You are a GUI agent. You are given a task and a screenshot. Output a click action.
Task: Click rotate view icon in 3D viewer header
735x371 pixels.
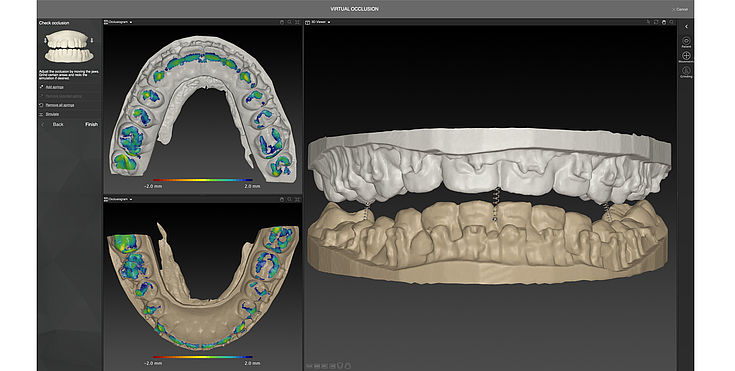pyautogui.click(x=656, y=22)
